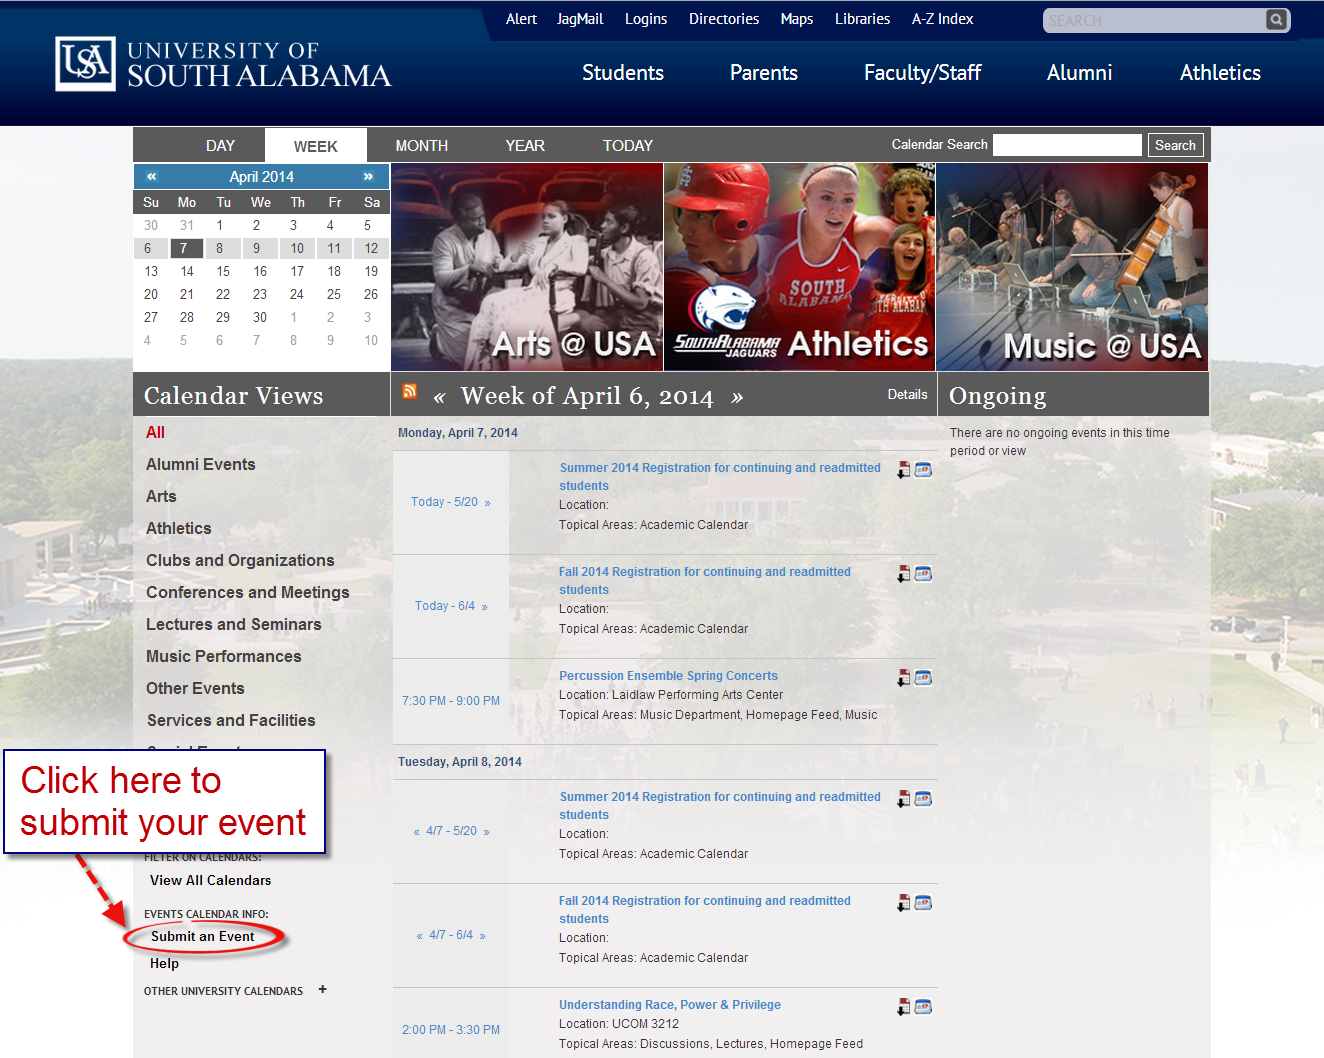
Task: Go to previous month with the « arrow beside April 2014
Action: pos(152,176)
